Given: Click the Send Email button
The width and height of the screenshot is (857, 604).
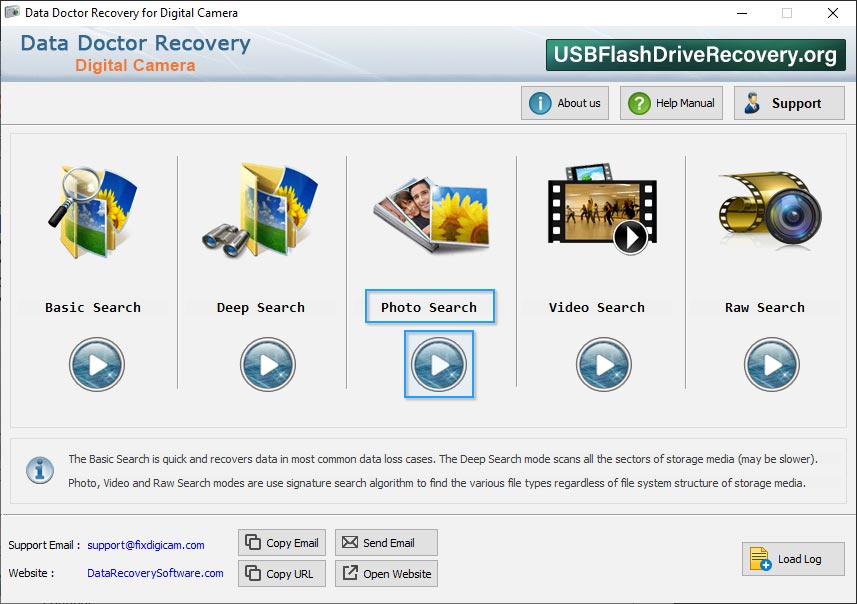Looking at the screenshot, I should (386, 543).
